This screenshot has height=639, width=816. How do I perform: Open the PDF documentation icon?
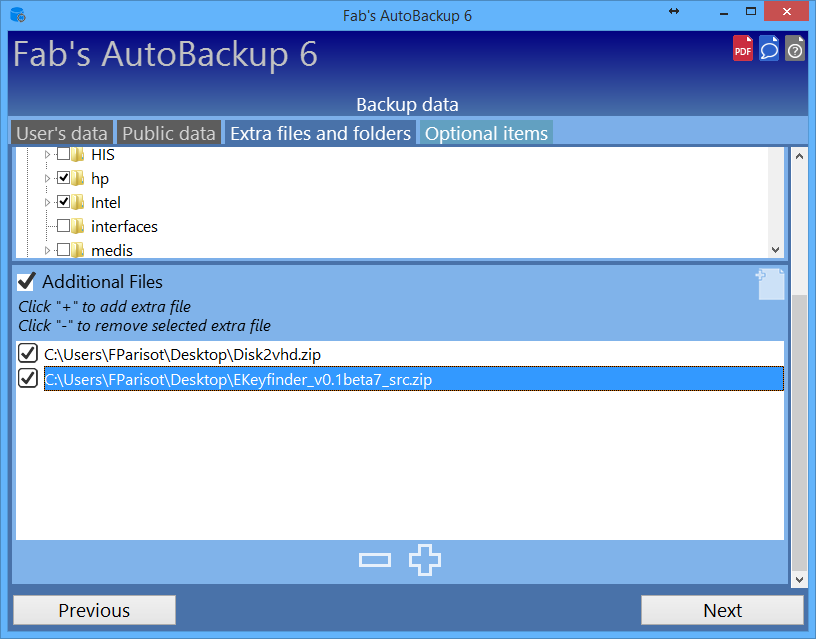pyautogui.click(x=743, y=48)
